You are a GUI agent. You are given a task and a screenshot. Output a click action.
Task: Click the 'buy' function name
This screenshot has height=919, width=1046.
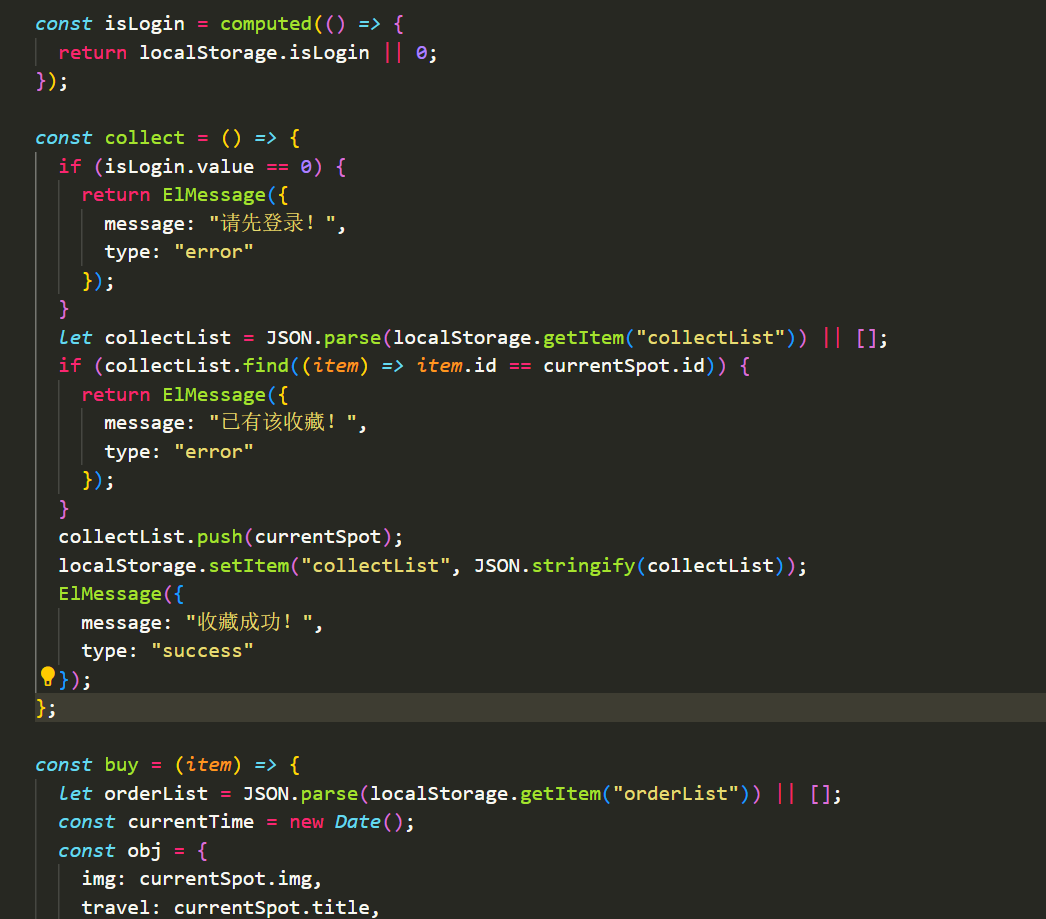121,765
